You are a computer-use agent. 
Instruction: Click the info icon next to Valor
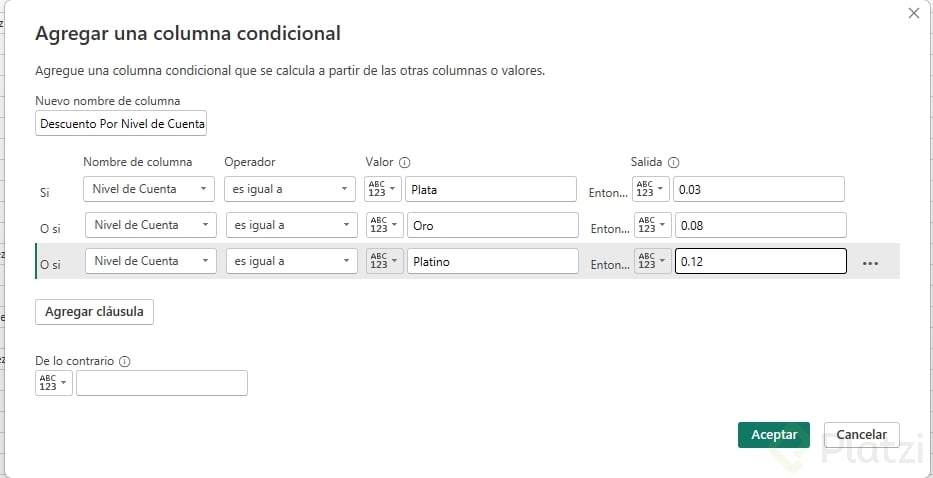point(405,162)
